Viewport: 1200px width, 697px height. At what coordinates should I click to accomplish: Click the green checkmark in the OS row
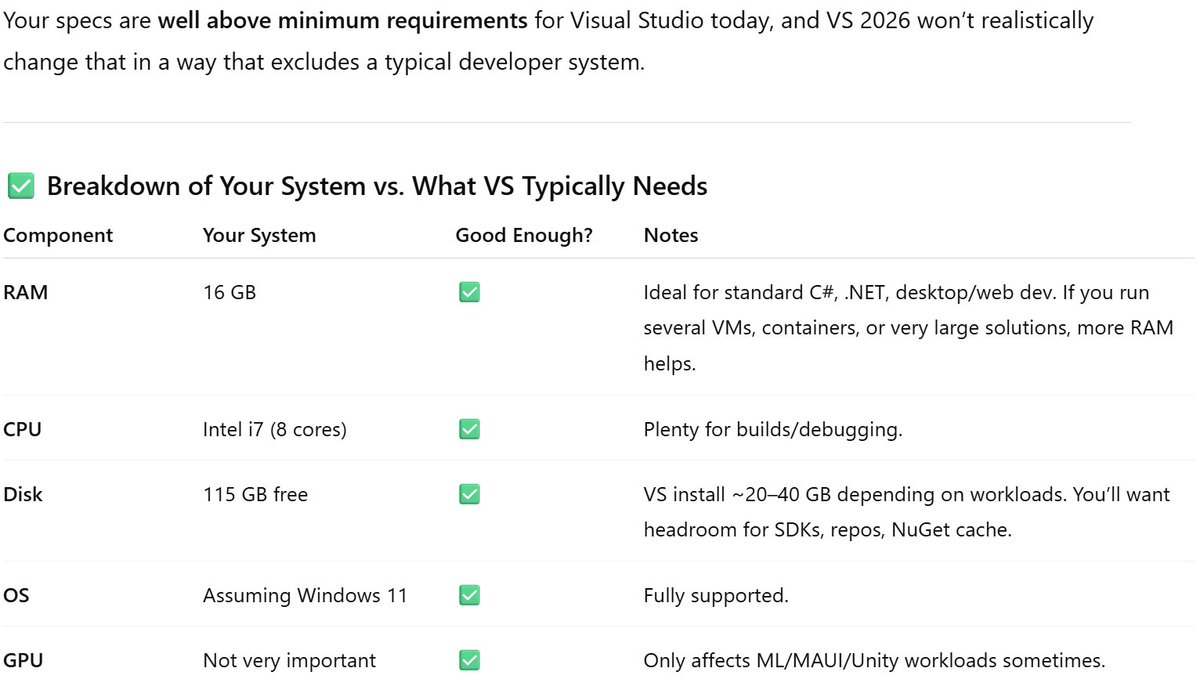[468, 595]
